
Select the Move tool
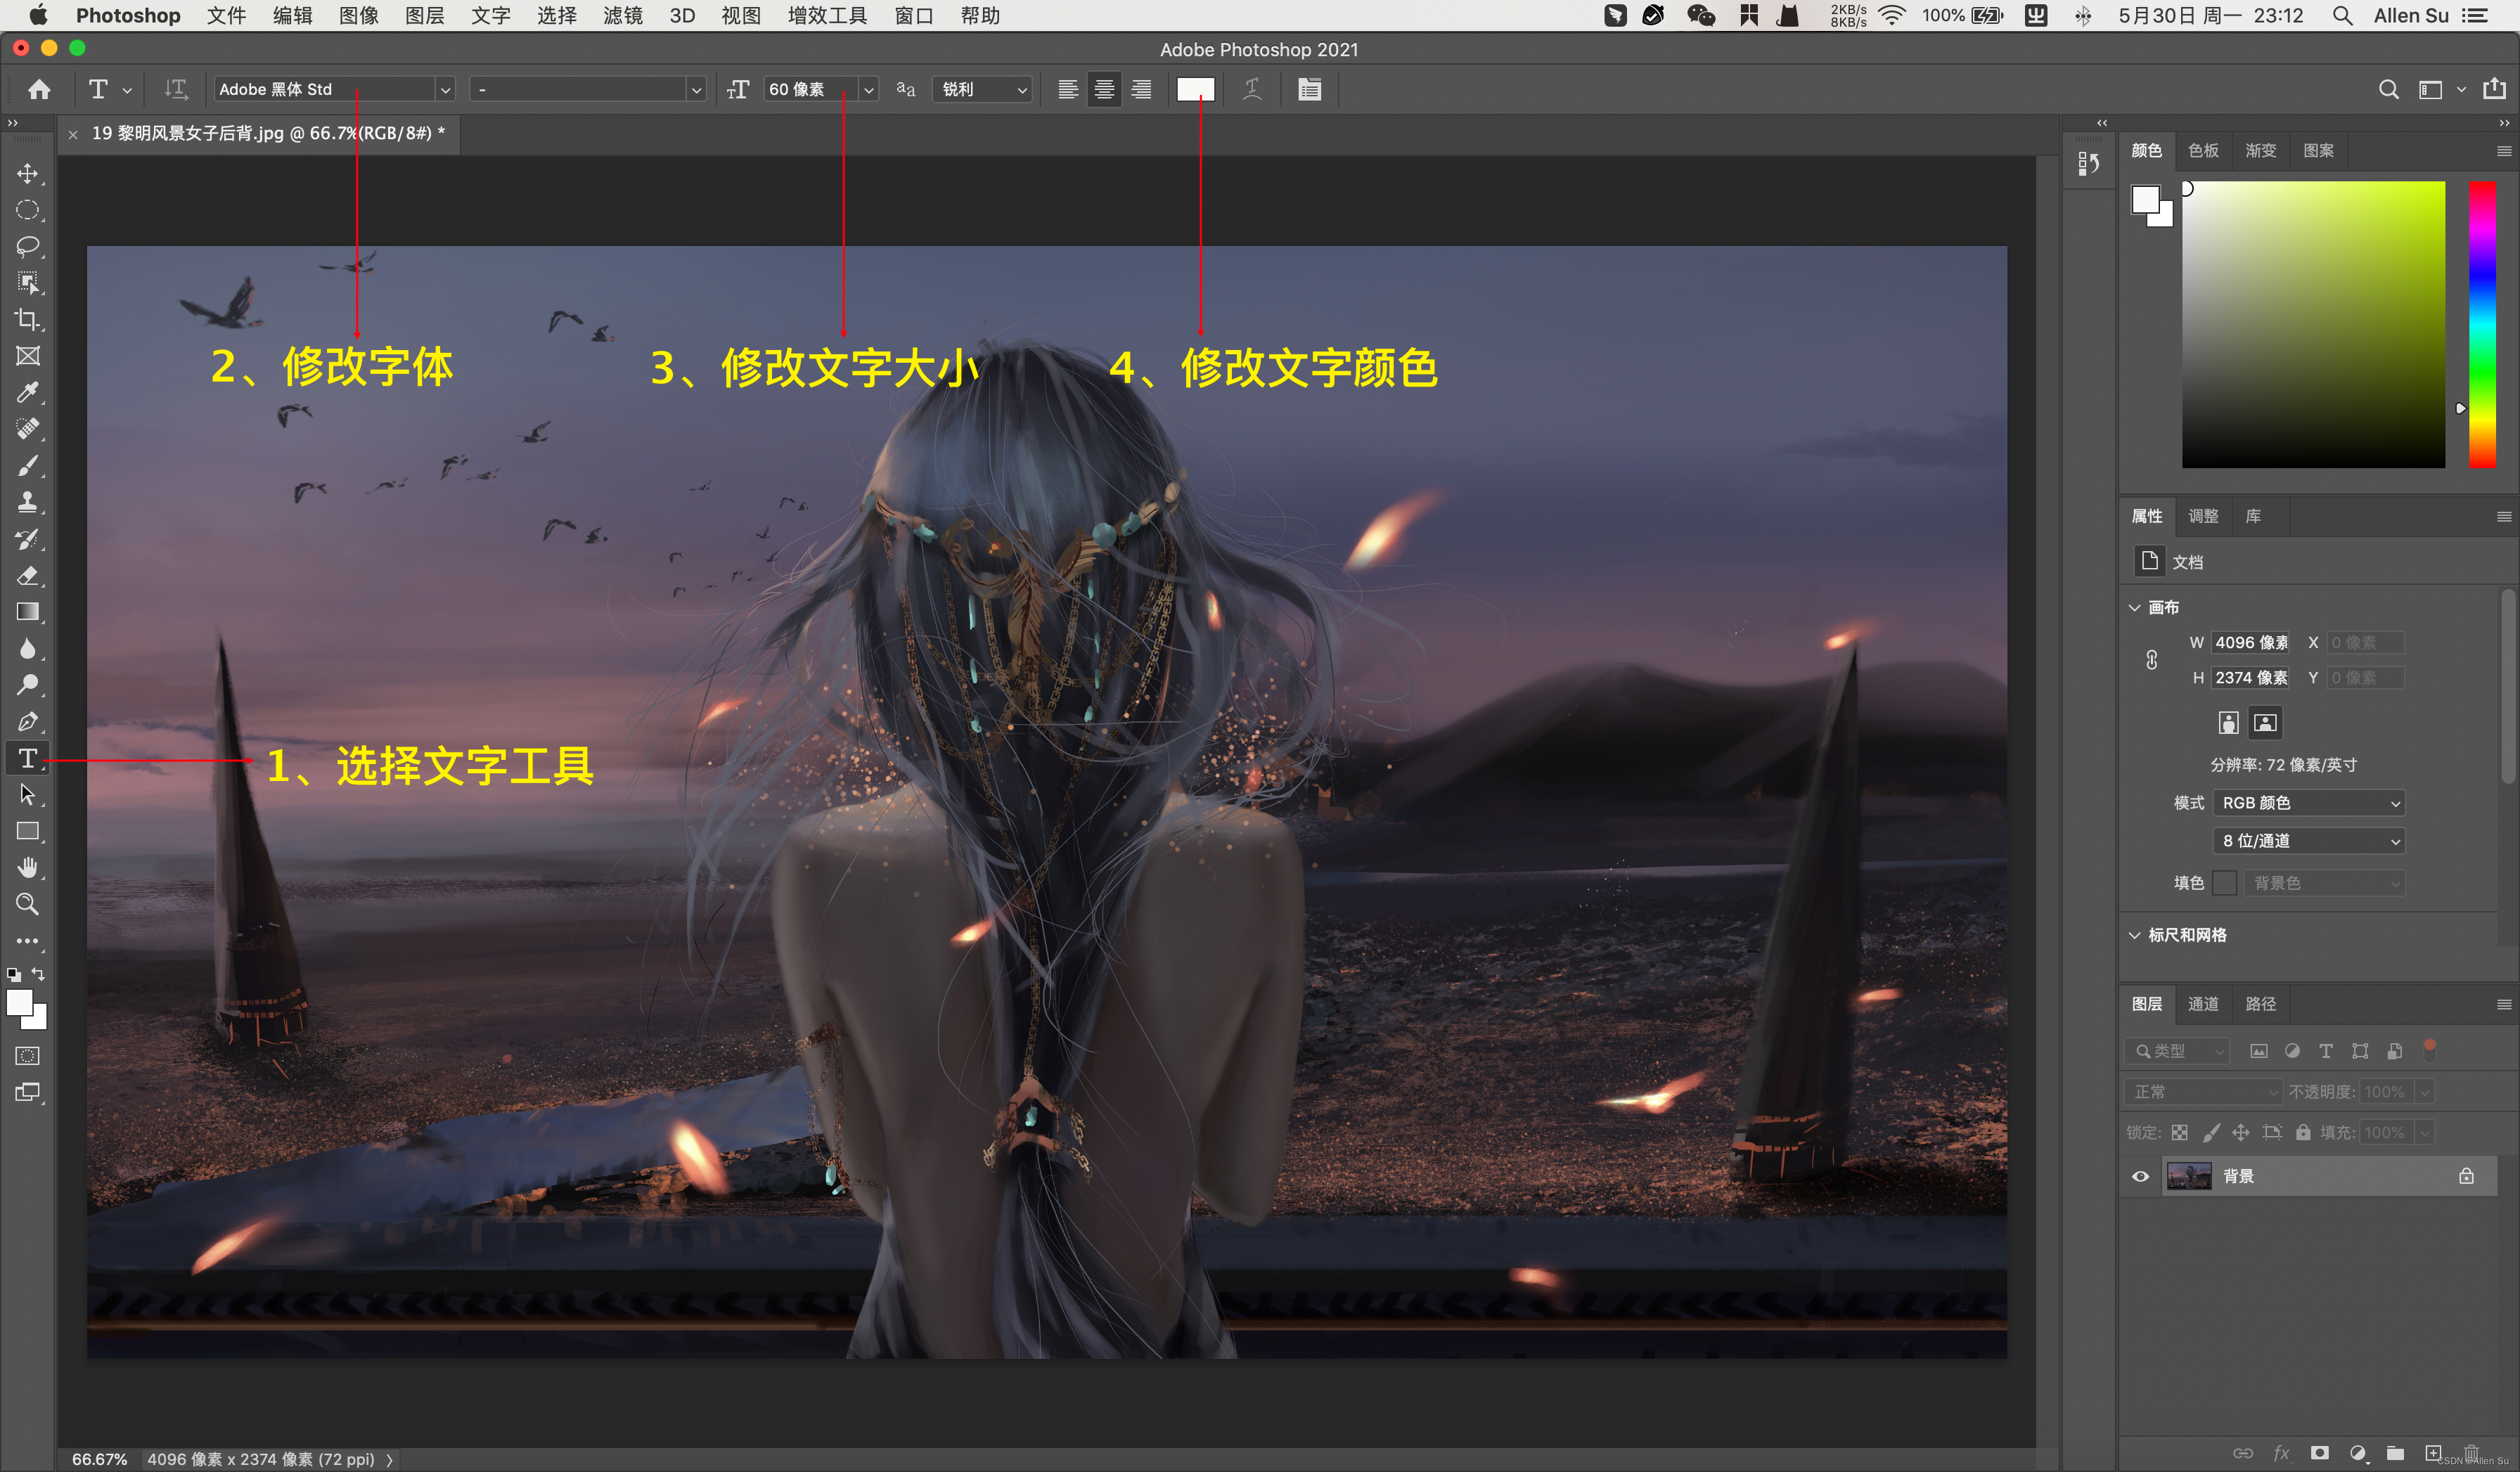[27, 174]
